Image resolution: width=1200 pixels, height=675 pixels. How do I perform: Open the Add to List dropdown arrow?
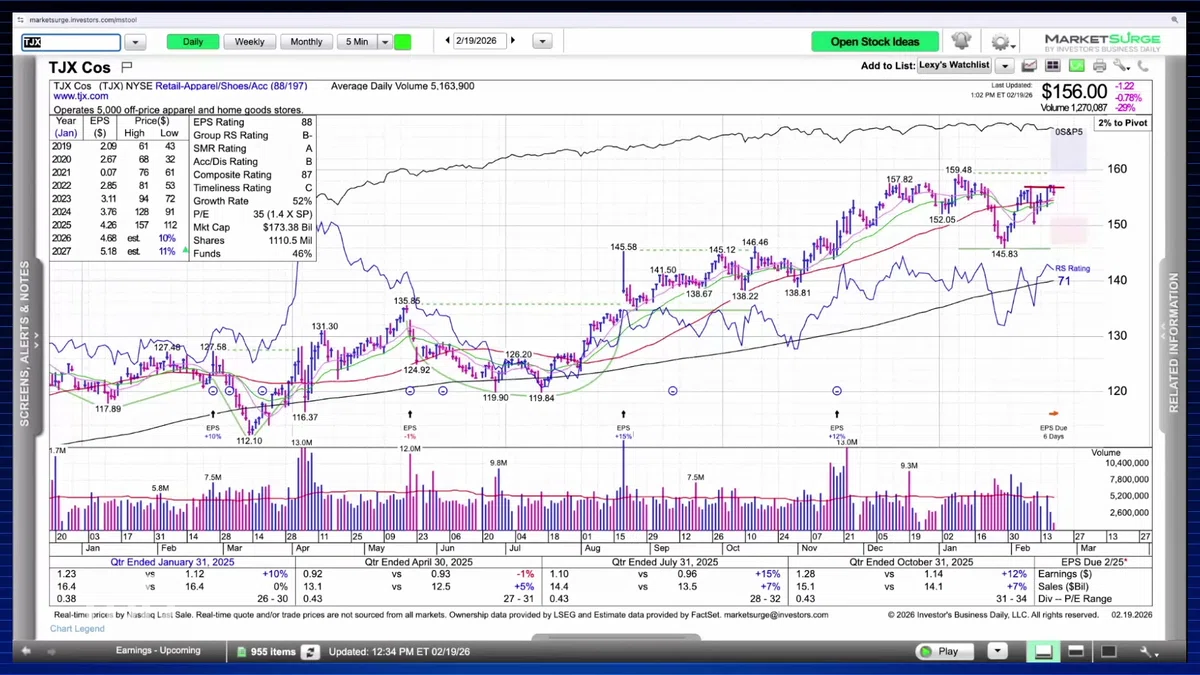pos(1005,66)
